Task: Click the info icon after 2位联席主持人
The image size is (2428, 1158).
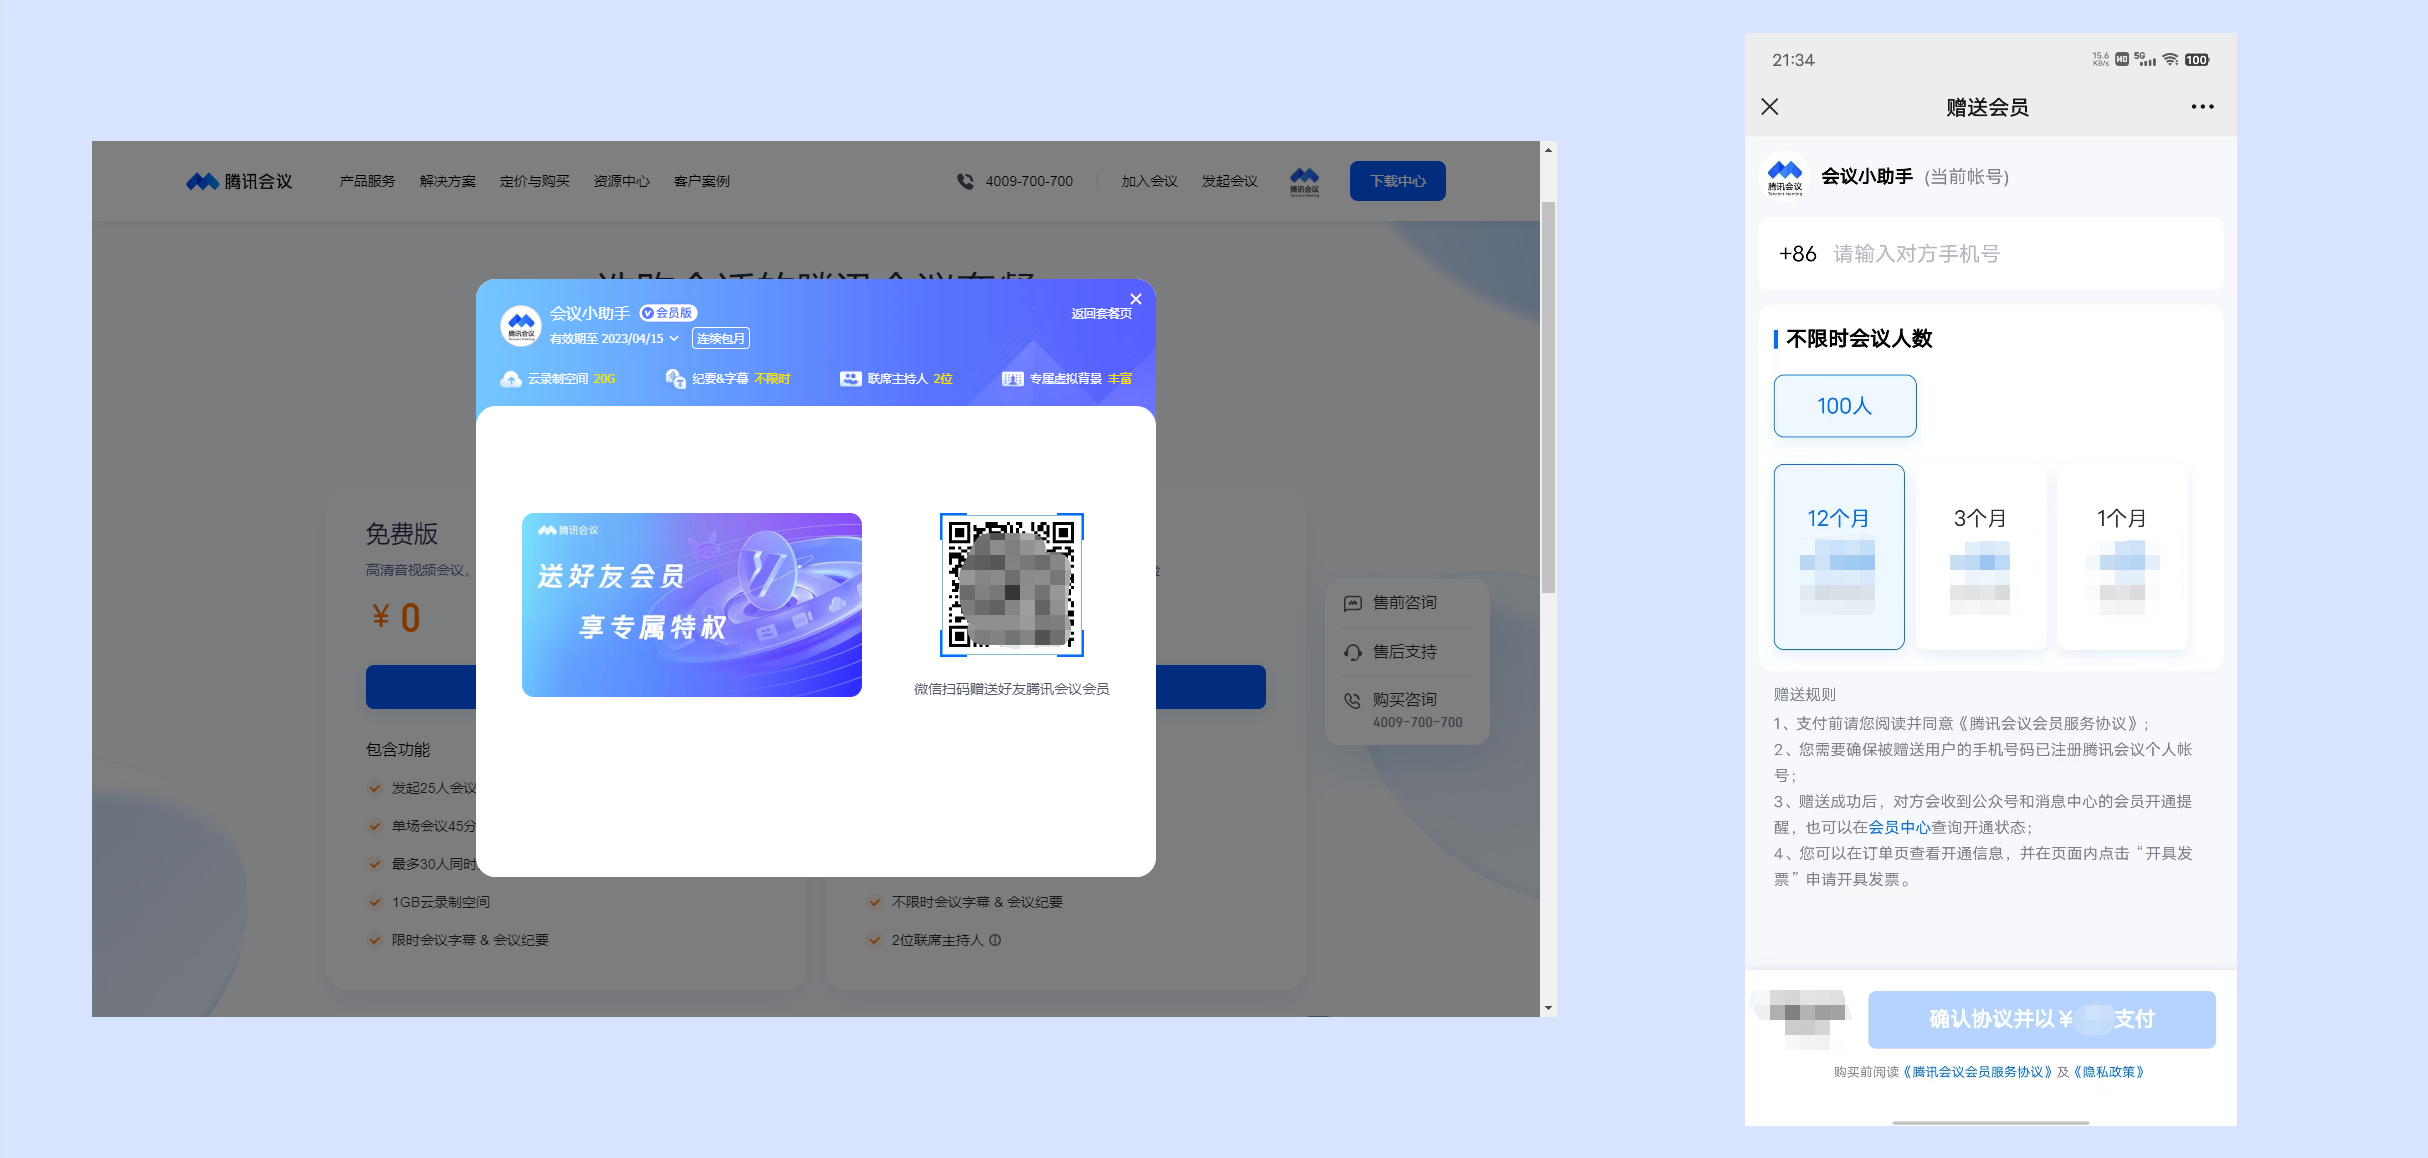Action: click(x=995, y=940)
